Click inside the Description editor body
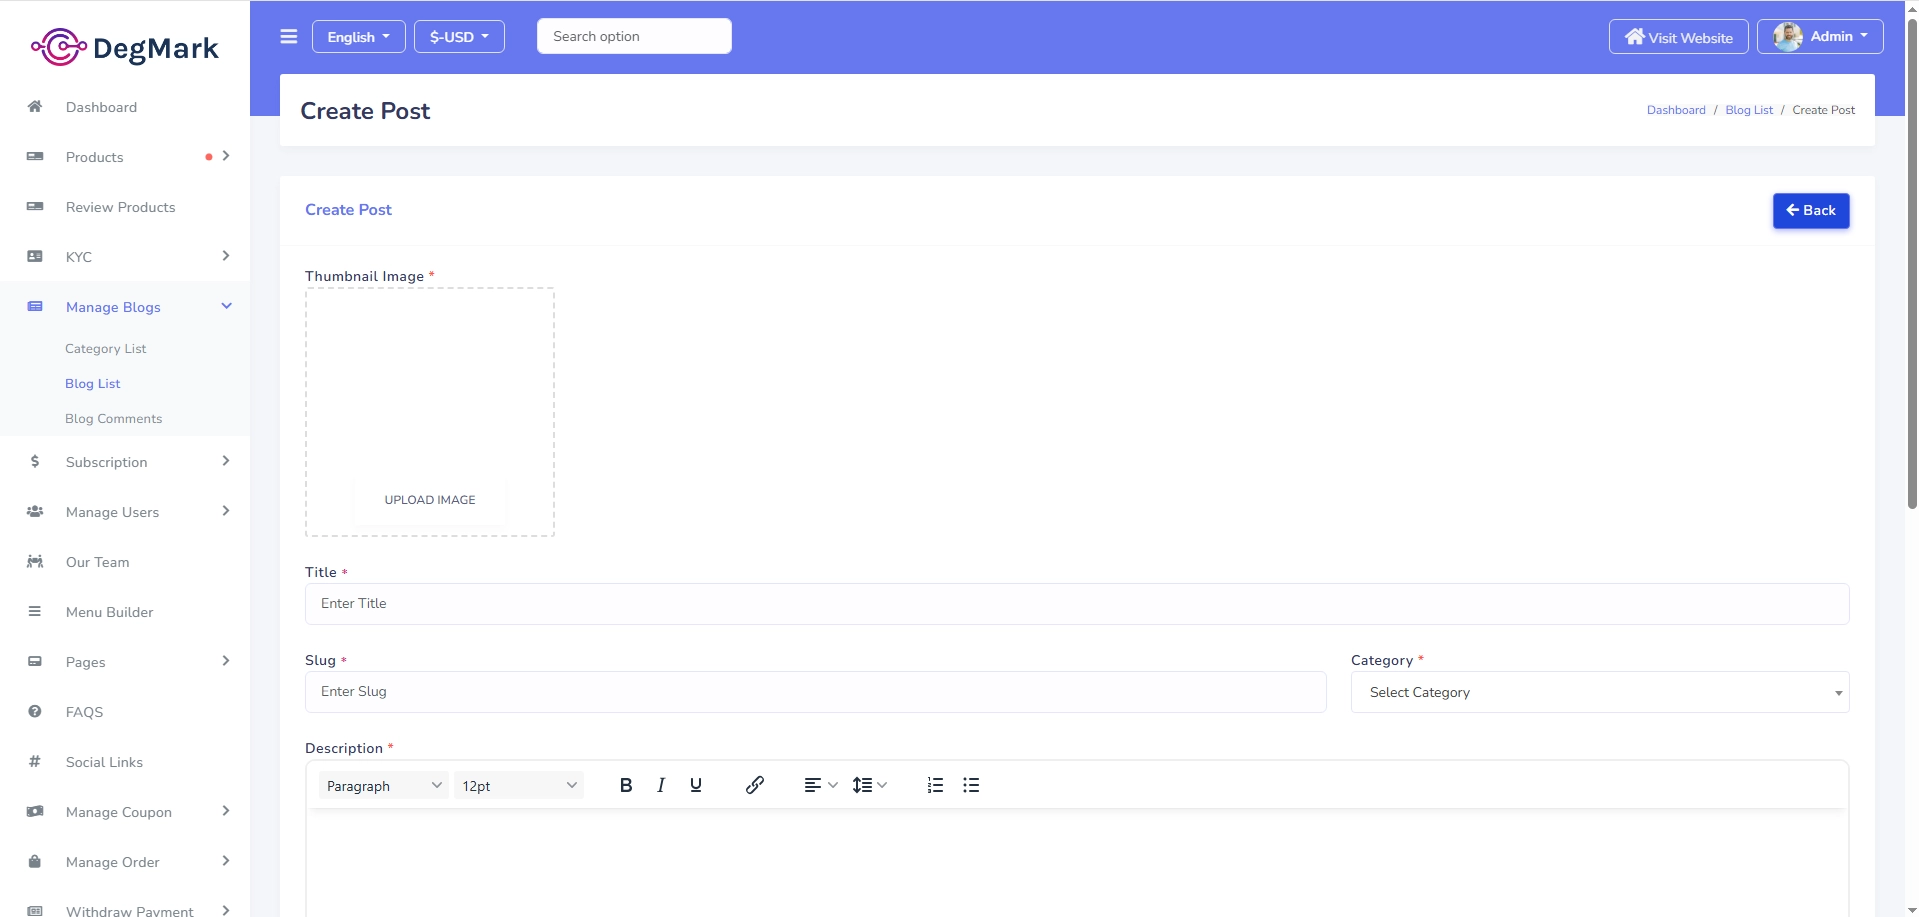This screenshot has width=1919, height=917. pyautogui.click(x=1077, y=862)
